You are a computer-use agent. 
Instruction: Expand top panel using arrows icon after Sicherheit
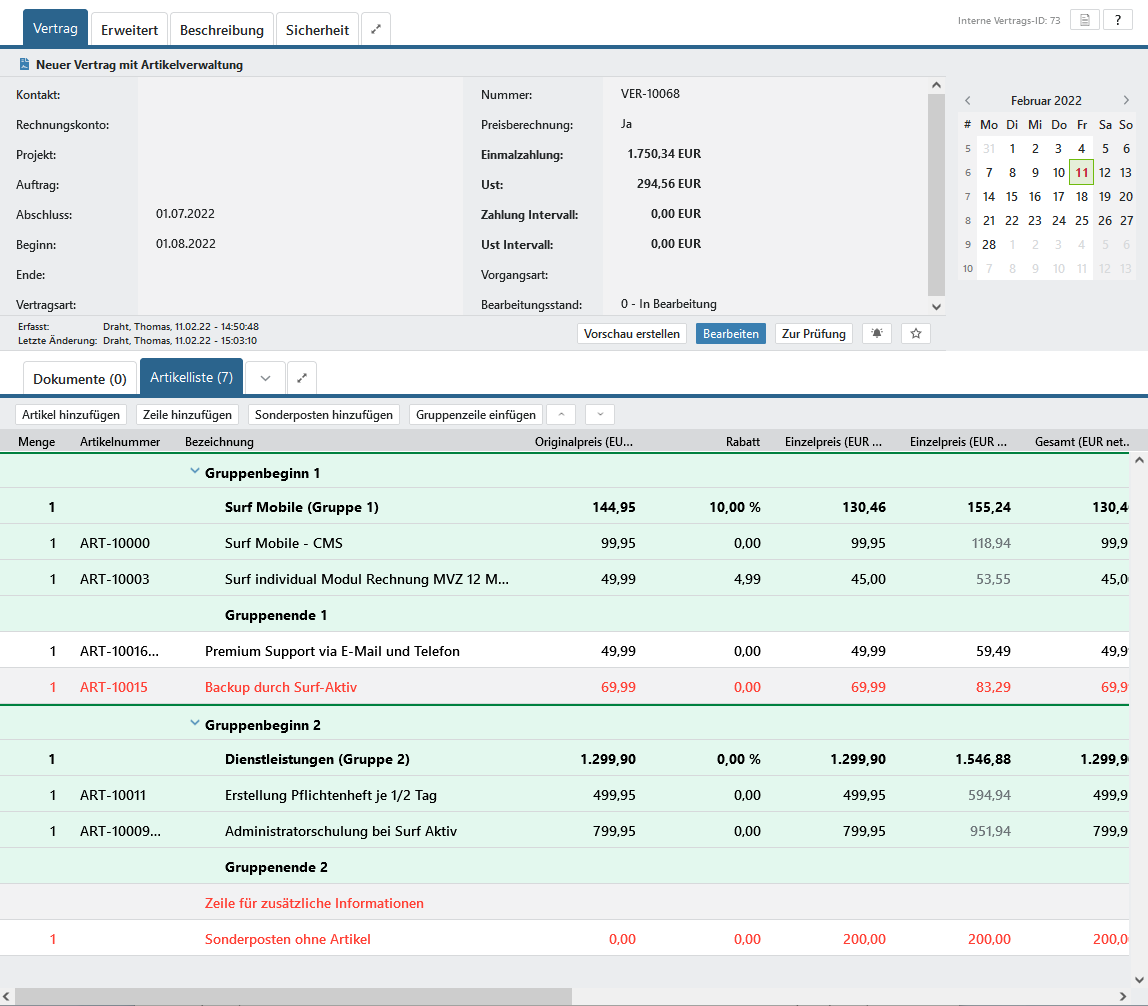pyautogui.click(x=376, y=30)
